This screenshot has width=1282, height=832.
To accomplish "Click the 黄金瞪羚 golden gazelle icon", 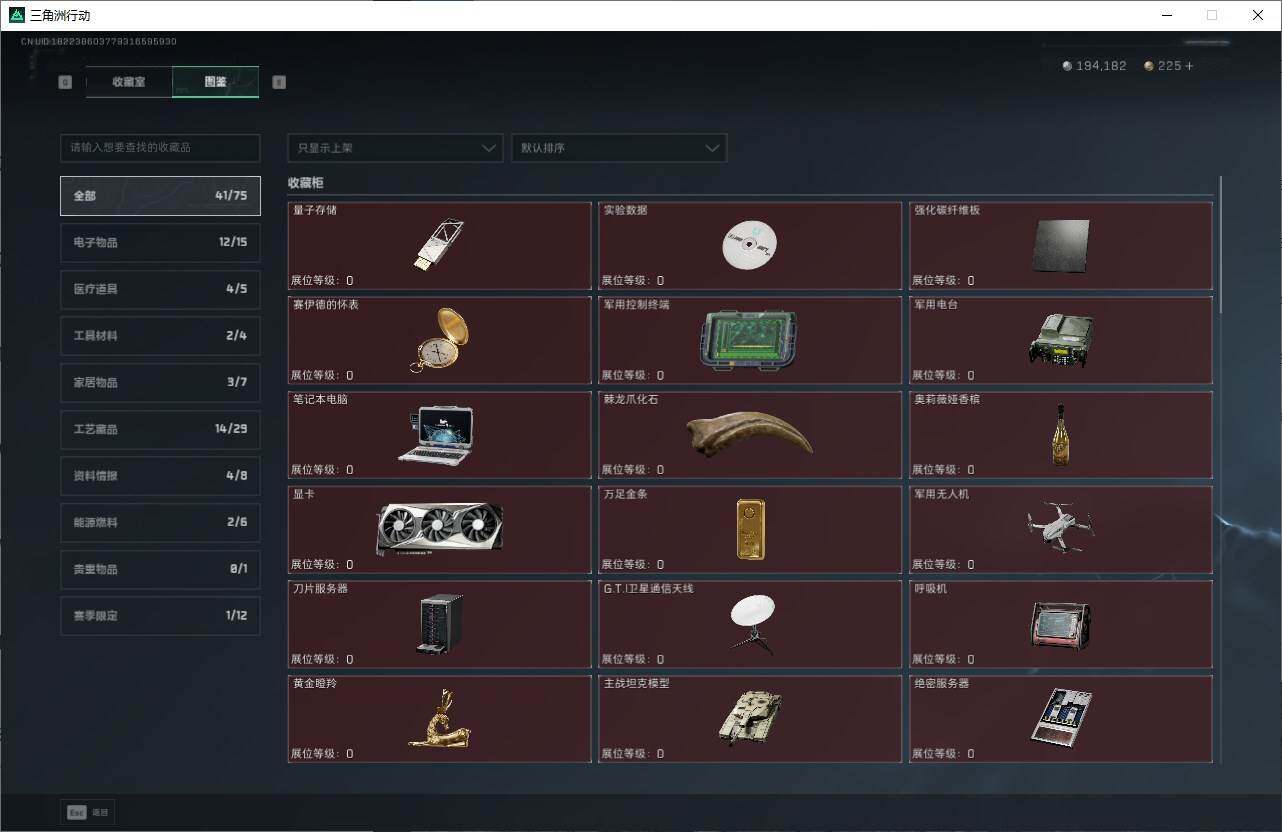I will click(x=439, y=718).
